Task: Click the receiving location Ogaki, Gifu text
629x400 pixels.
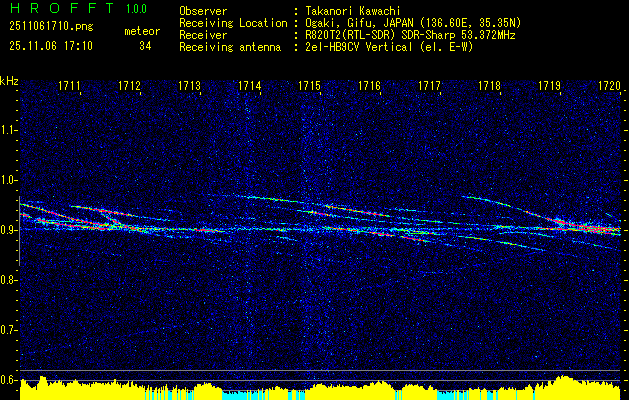Action: coord(413,23)
